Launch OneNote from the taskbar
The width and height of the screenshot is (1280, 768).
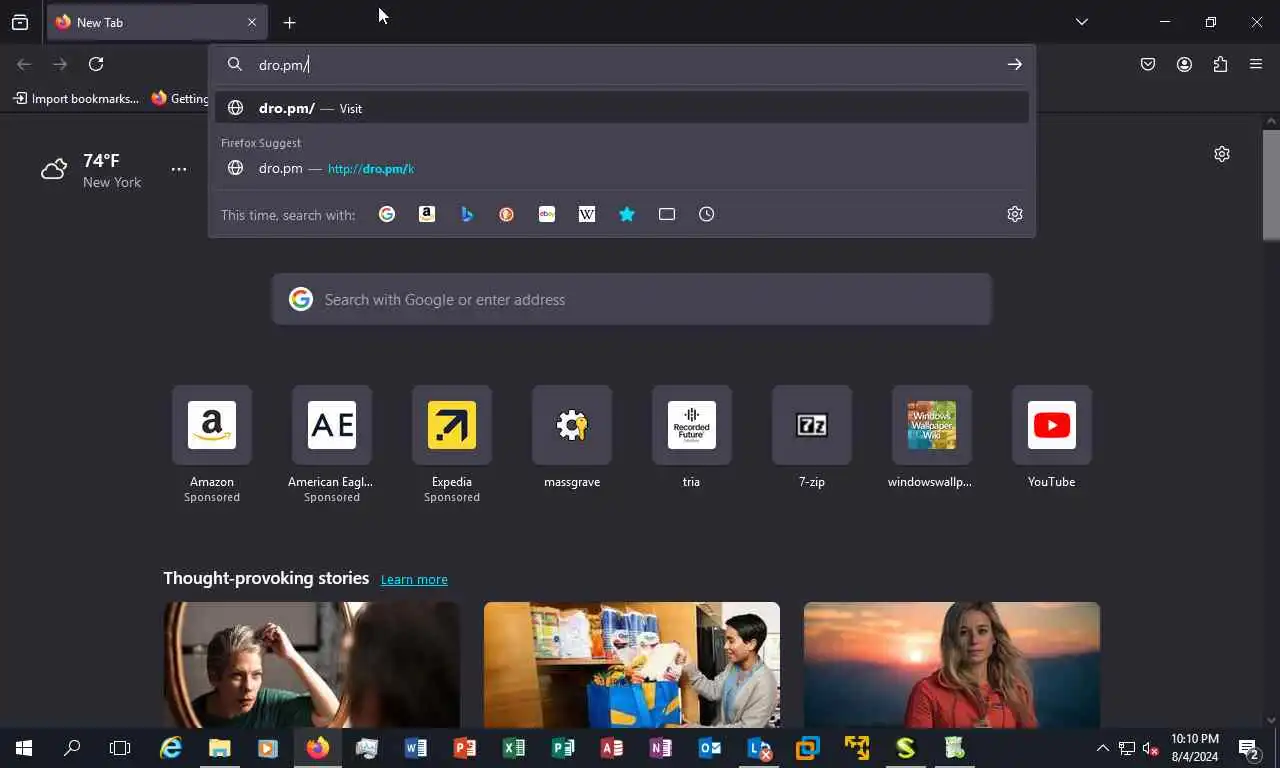pos(661,748)
